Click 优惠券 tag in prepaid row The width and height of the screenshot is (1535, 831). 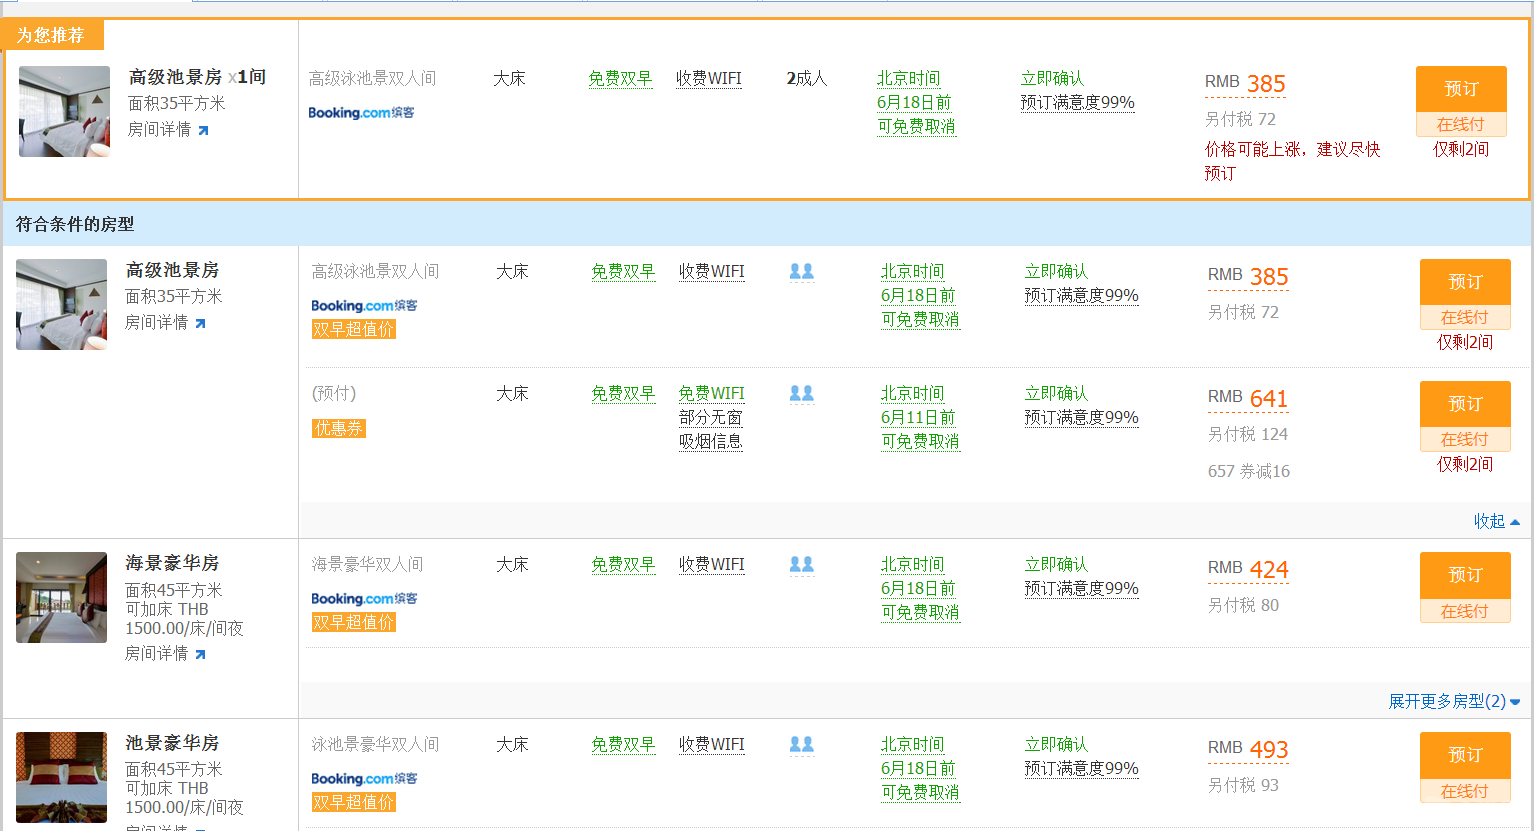coord(339,428)
